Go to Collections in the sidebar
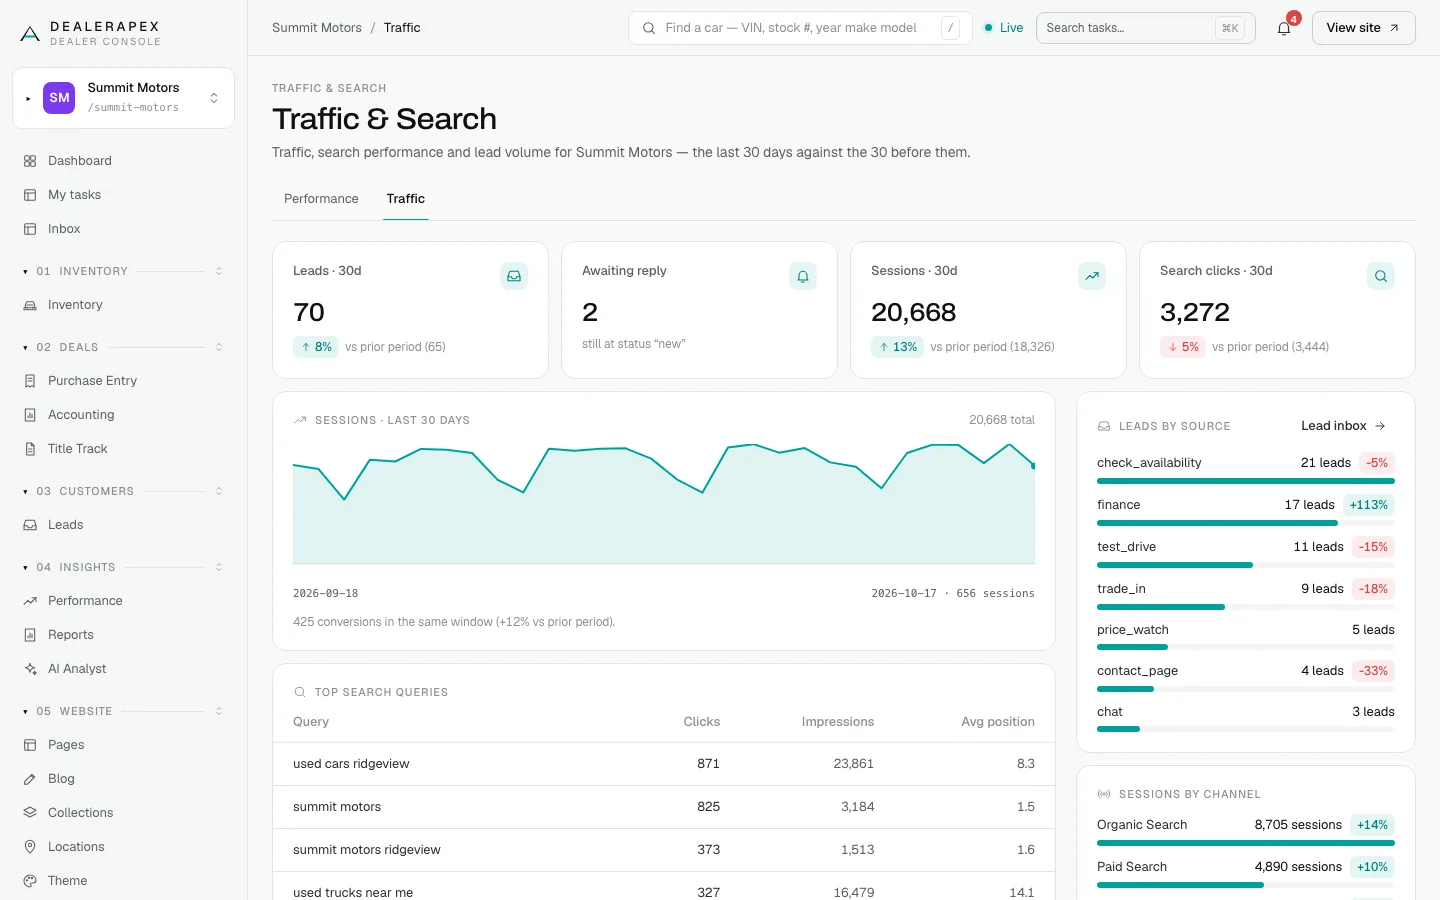The height and width of the screenshot is (900, 1440). pos(123,813)
